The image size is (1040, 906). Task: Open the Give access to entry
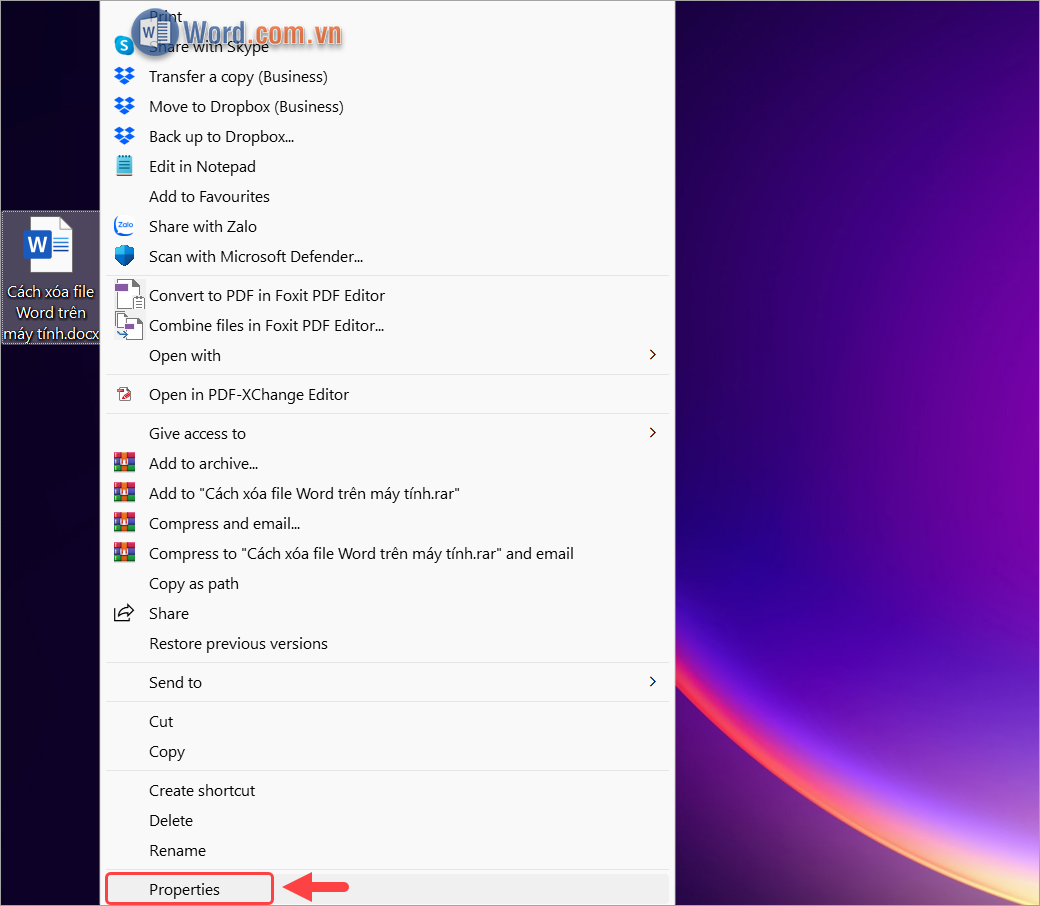click(387, 433)
